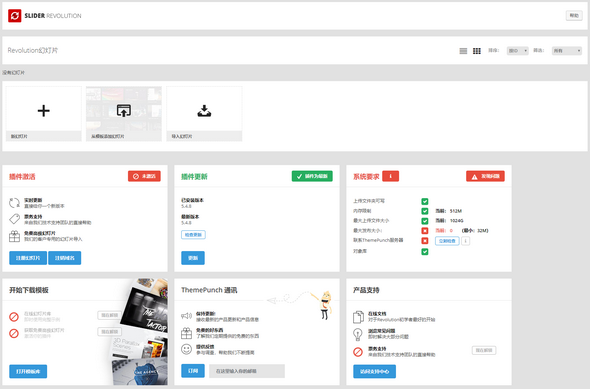Click small info icon beside 立即检查

tap(465, 241)
